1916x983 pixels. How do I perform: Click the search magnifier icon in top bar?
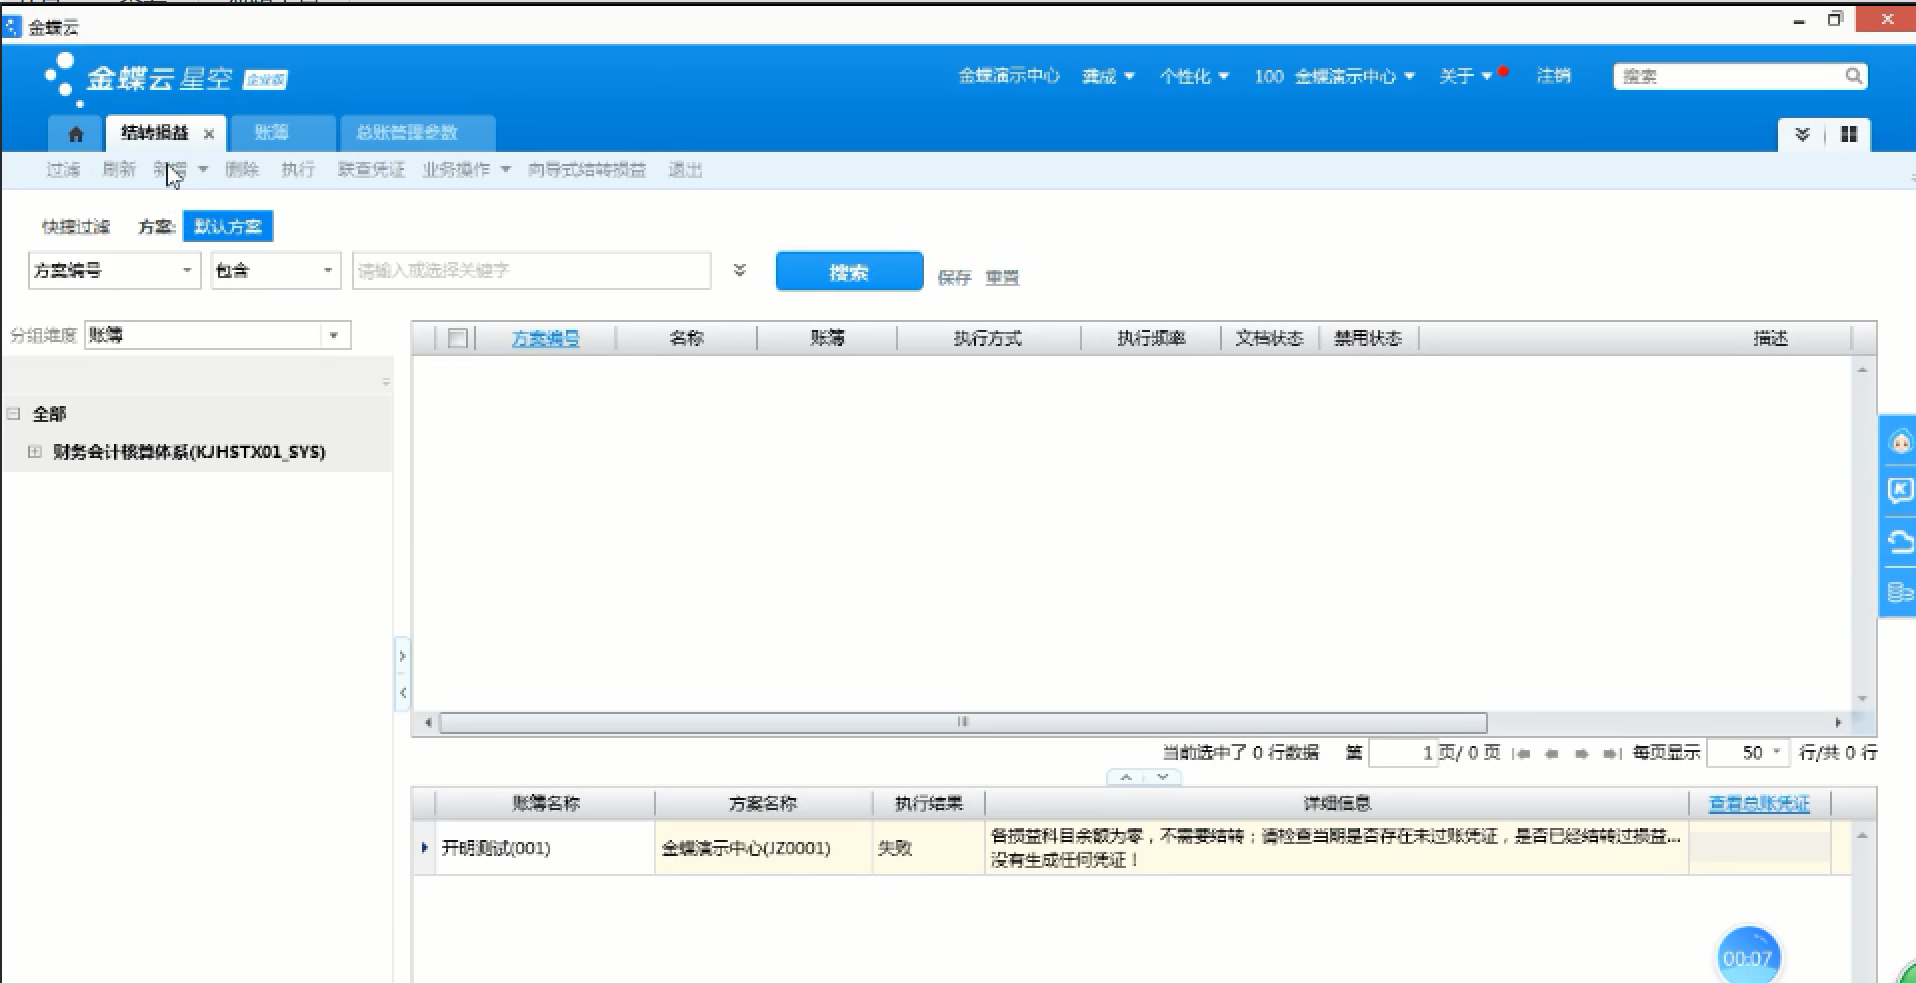pos(1853,76)
